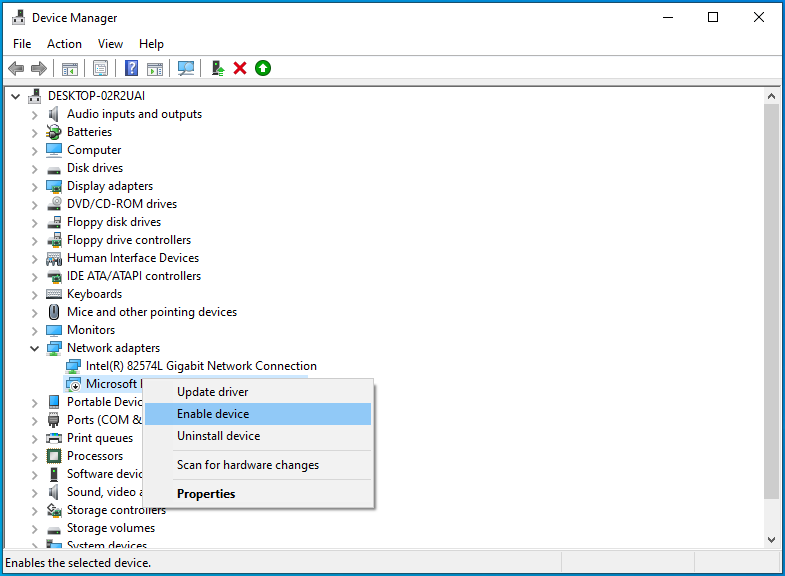Click the Keyboards icon

pos(54,294)
